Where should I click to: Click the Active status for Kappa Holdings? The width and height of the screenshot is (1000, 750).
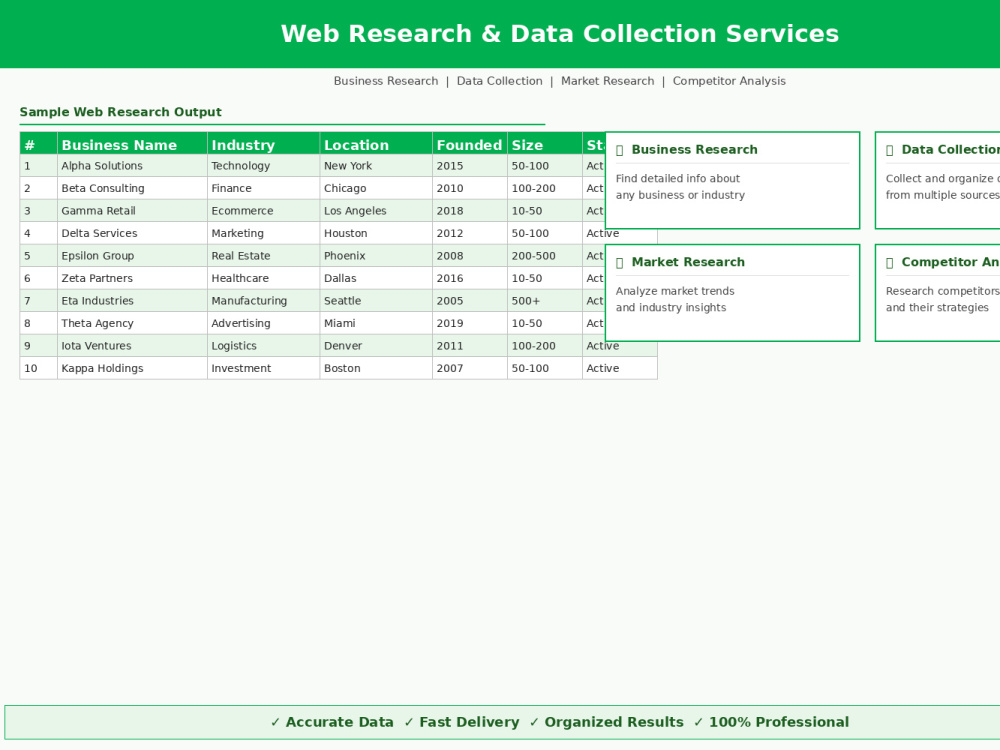click(619, 368)
